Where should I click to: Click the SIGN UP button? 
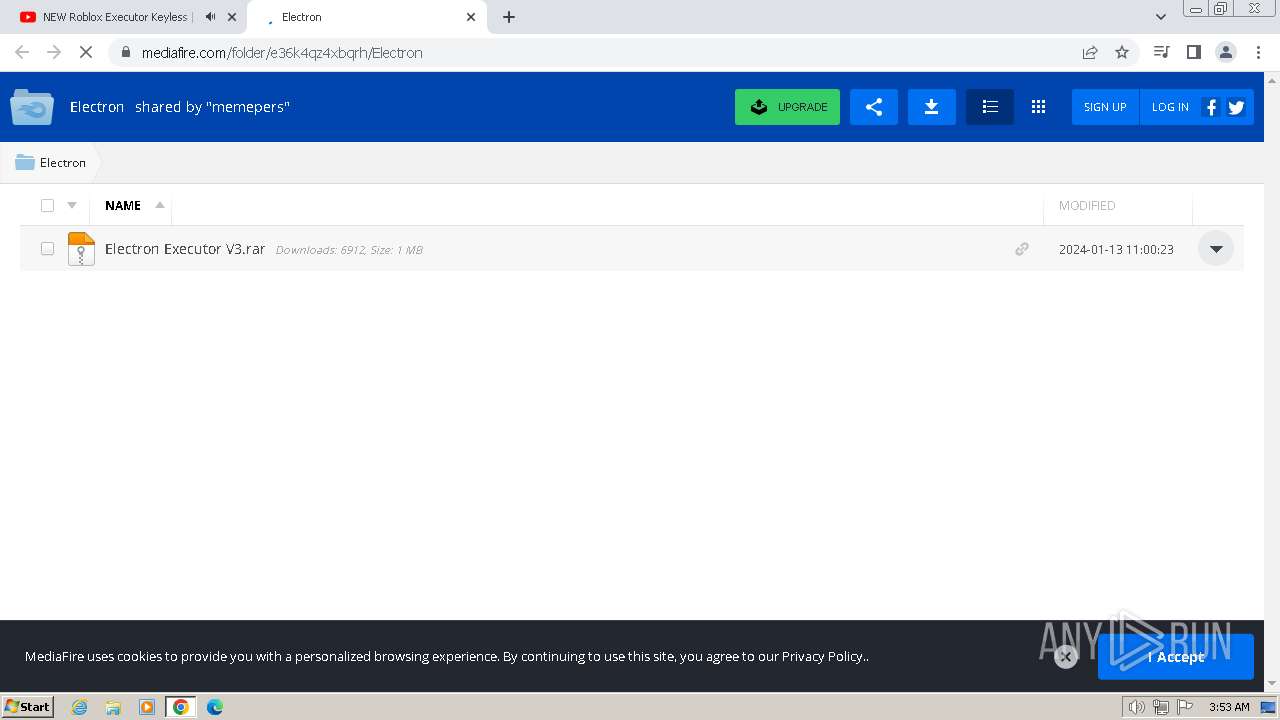click(x=1105, y=107)
